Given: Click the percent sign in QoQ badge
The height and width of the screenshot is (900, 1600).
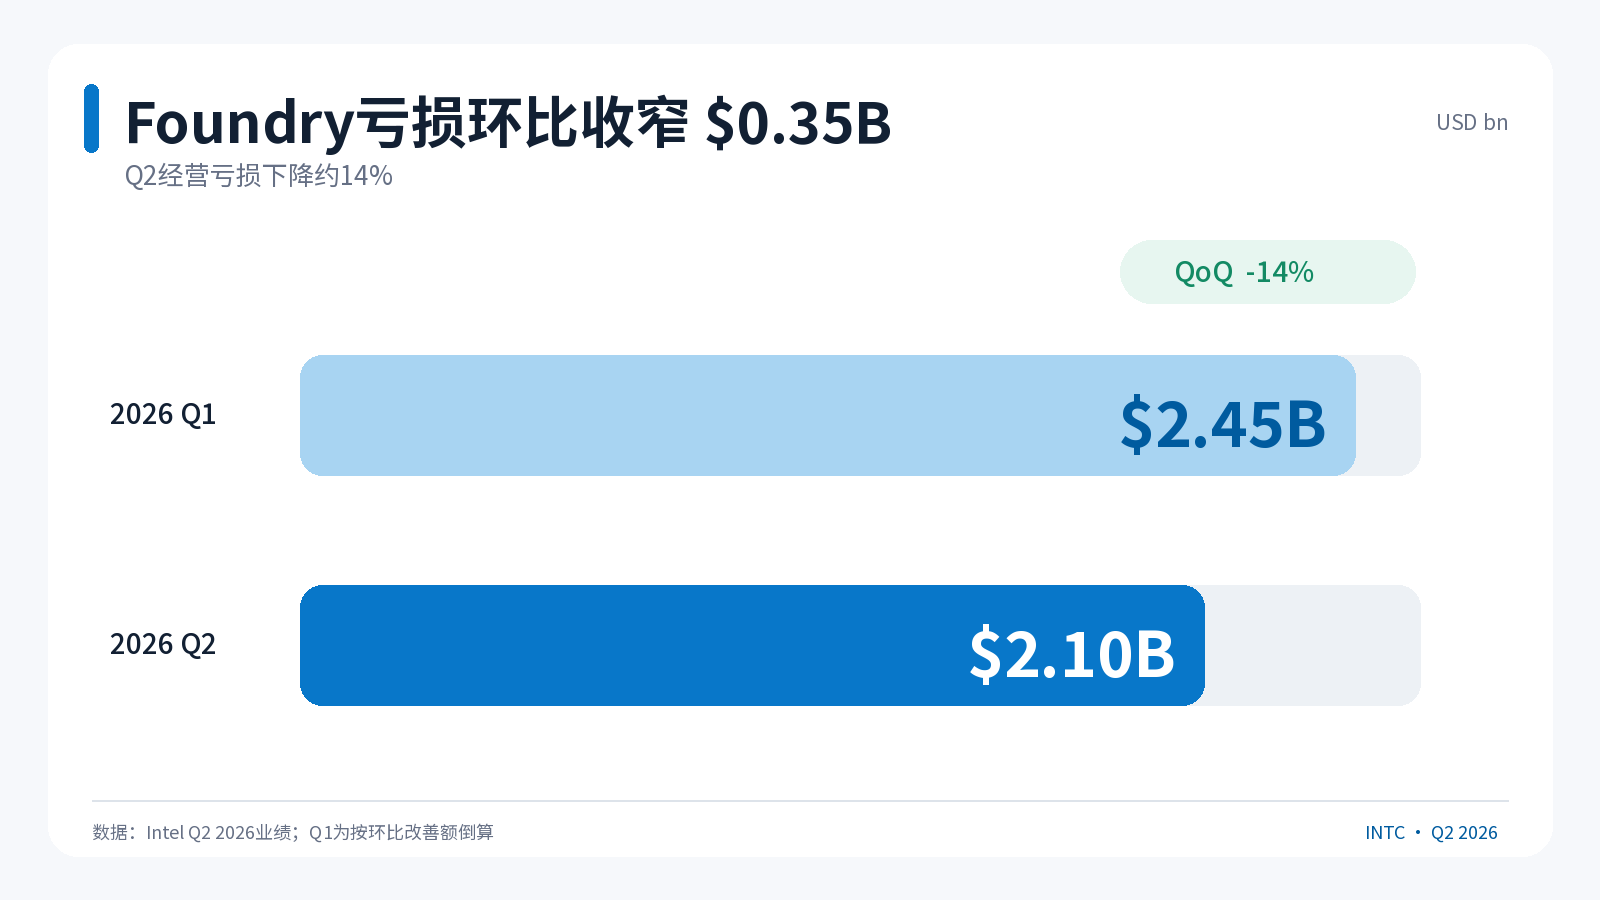Looking at the screenshot, I should (x=1301, y=272).
